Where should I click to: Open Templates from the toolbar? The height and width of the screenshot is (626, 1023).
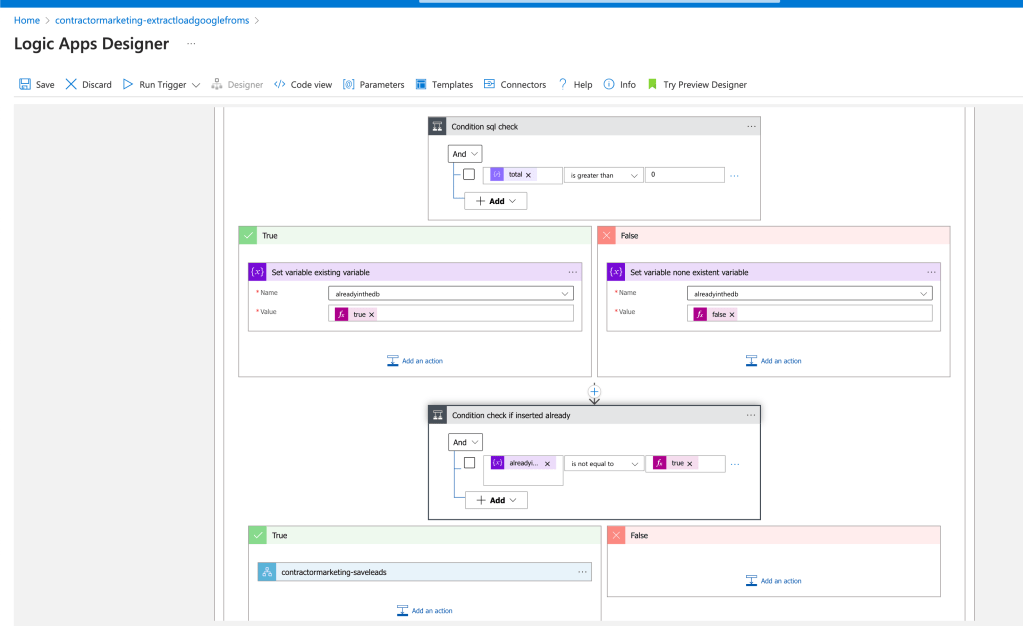[x=444, y=84]
